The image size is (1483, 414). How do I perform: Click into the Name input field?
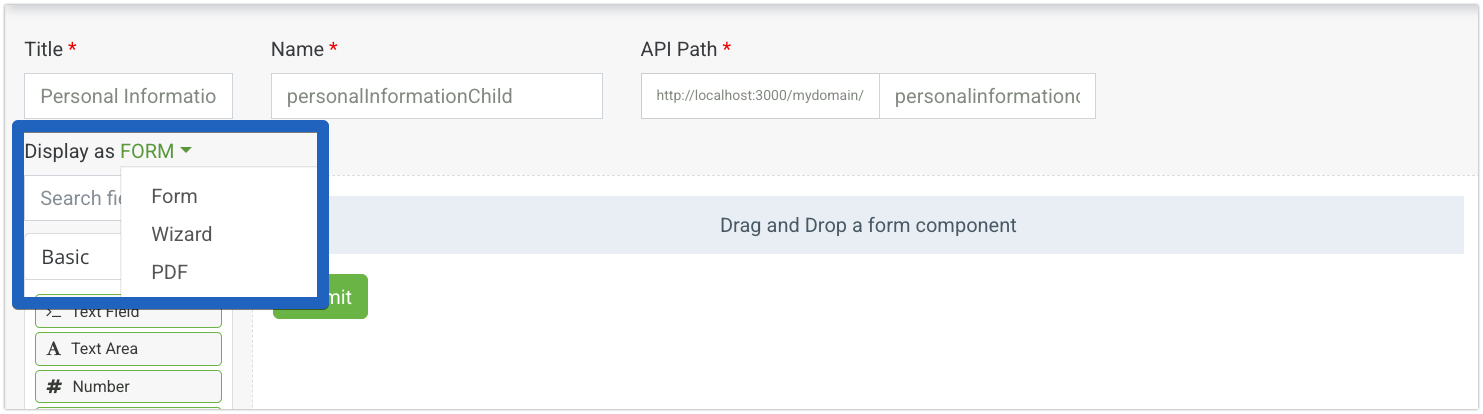click(436, 96)
